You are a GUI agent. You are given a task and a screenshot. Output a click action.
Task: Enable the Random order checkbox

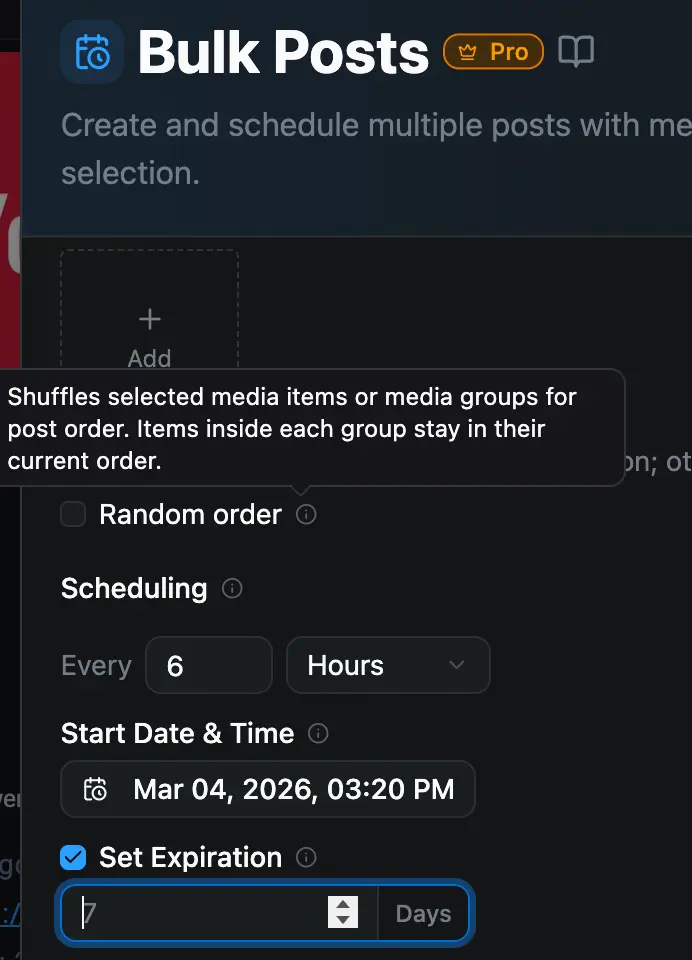pyautogui.click(x=73, y=514)
